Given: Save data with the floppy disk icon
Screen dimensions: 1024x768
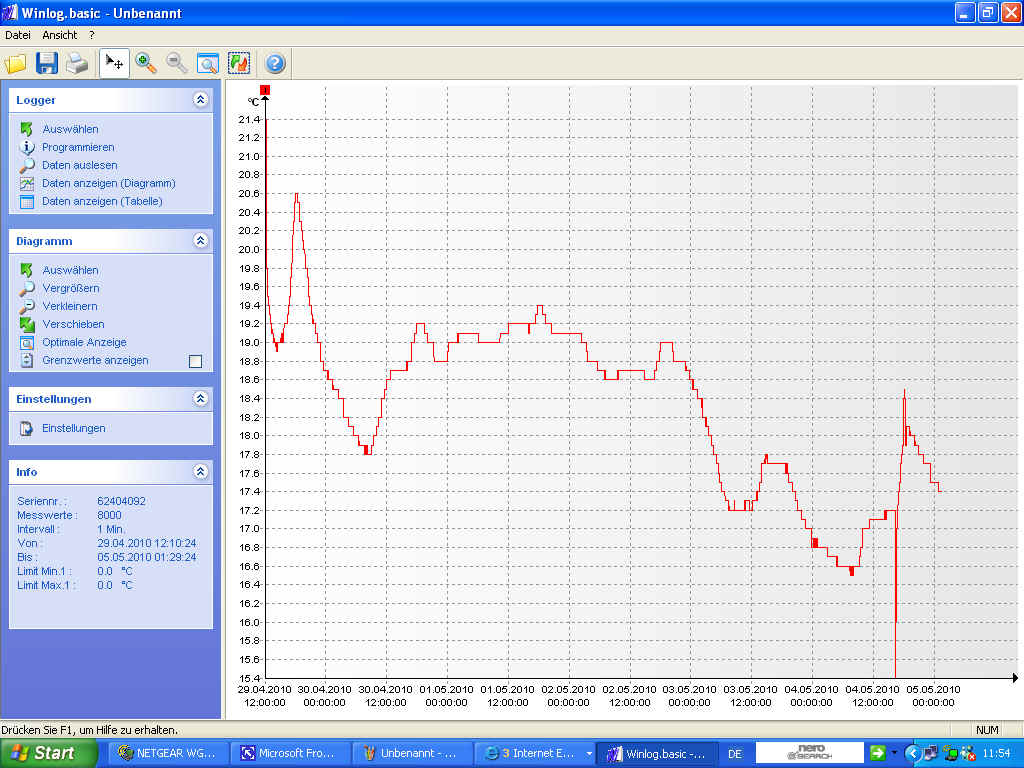Looking at the screenshot, I should coord(46,63).
